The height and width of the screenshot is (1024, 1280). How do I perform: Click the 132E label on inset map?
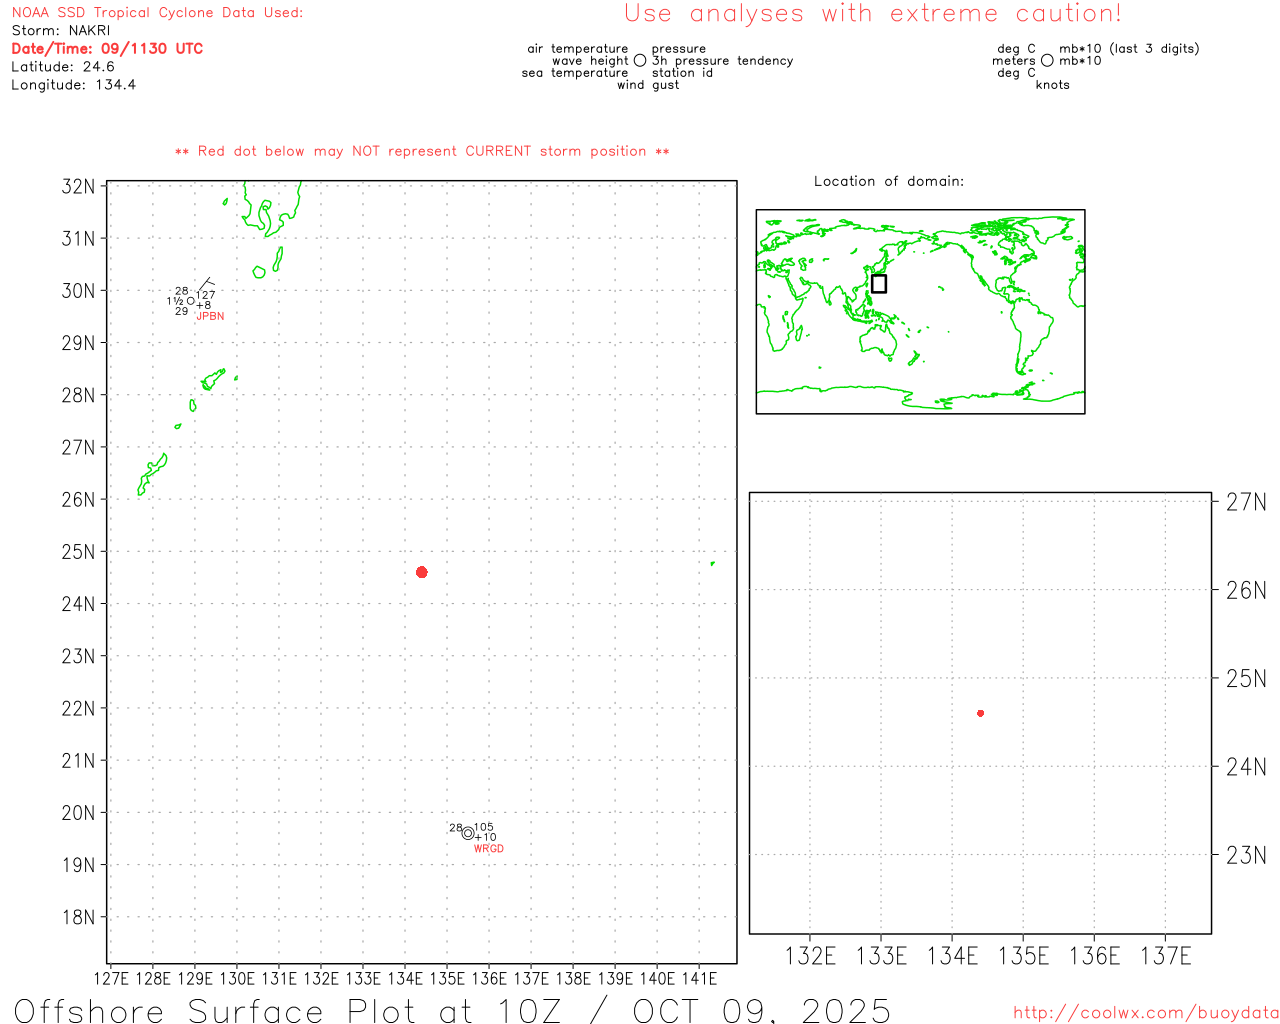coord(810,957)
